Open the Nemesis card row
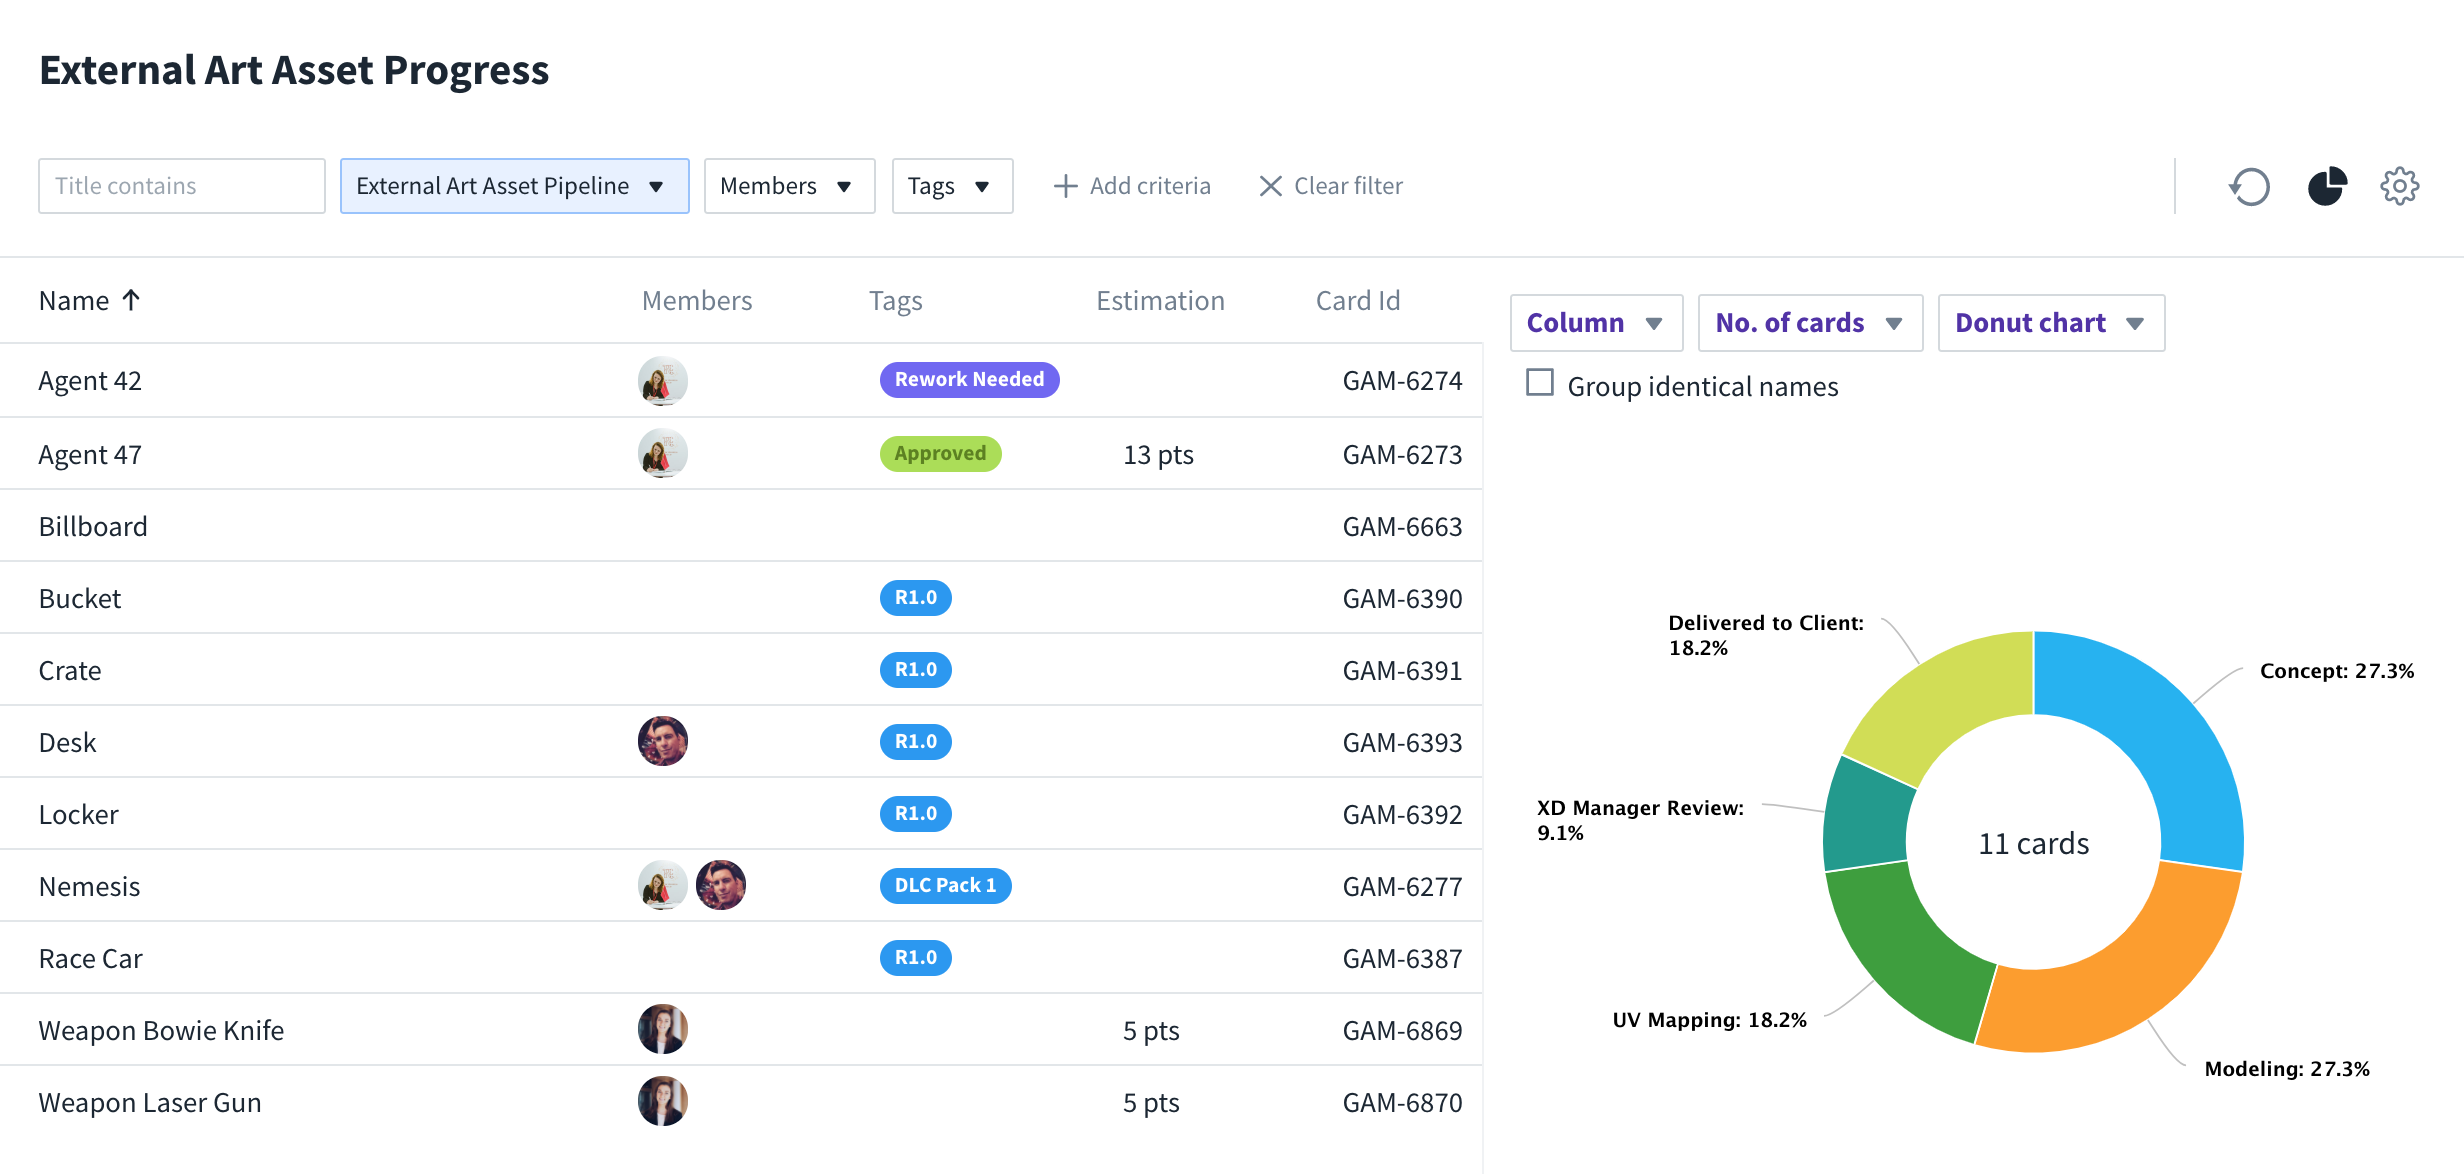 click(90, 886)
